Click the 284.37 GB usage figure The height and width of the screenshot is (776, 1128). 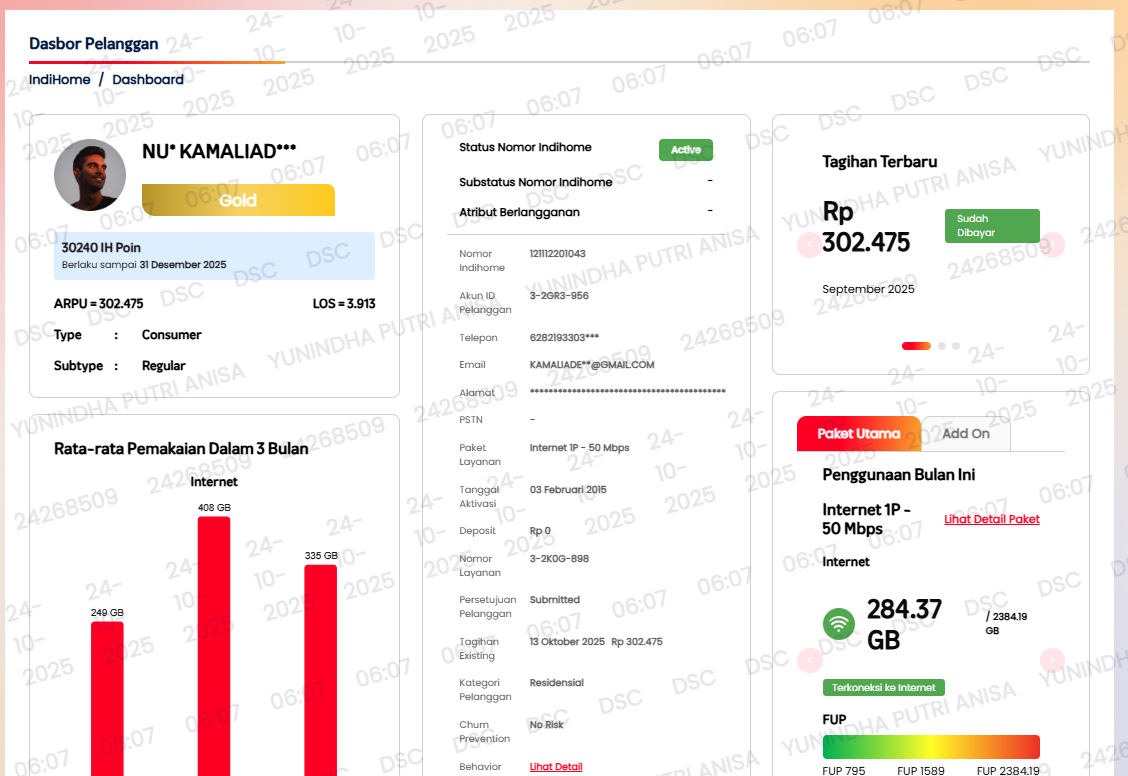pos(904,624)
